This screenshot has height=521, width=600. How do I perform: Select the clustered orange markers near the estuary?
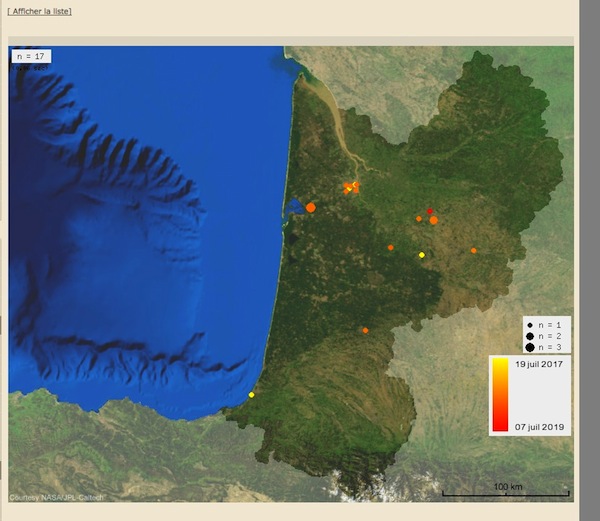click(x=351, y=186)
